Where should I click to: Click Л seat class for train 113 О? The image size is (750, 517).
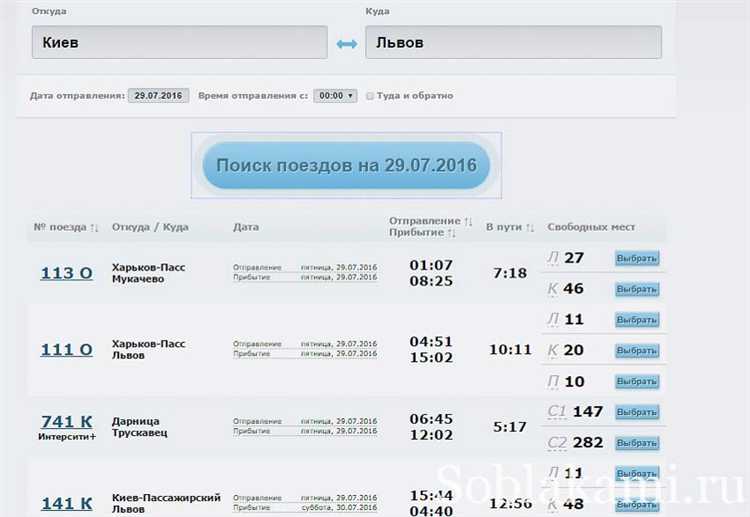pos(553,258)
